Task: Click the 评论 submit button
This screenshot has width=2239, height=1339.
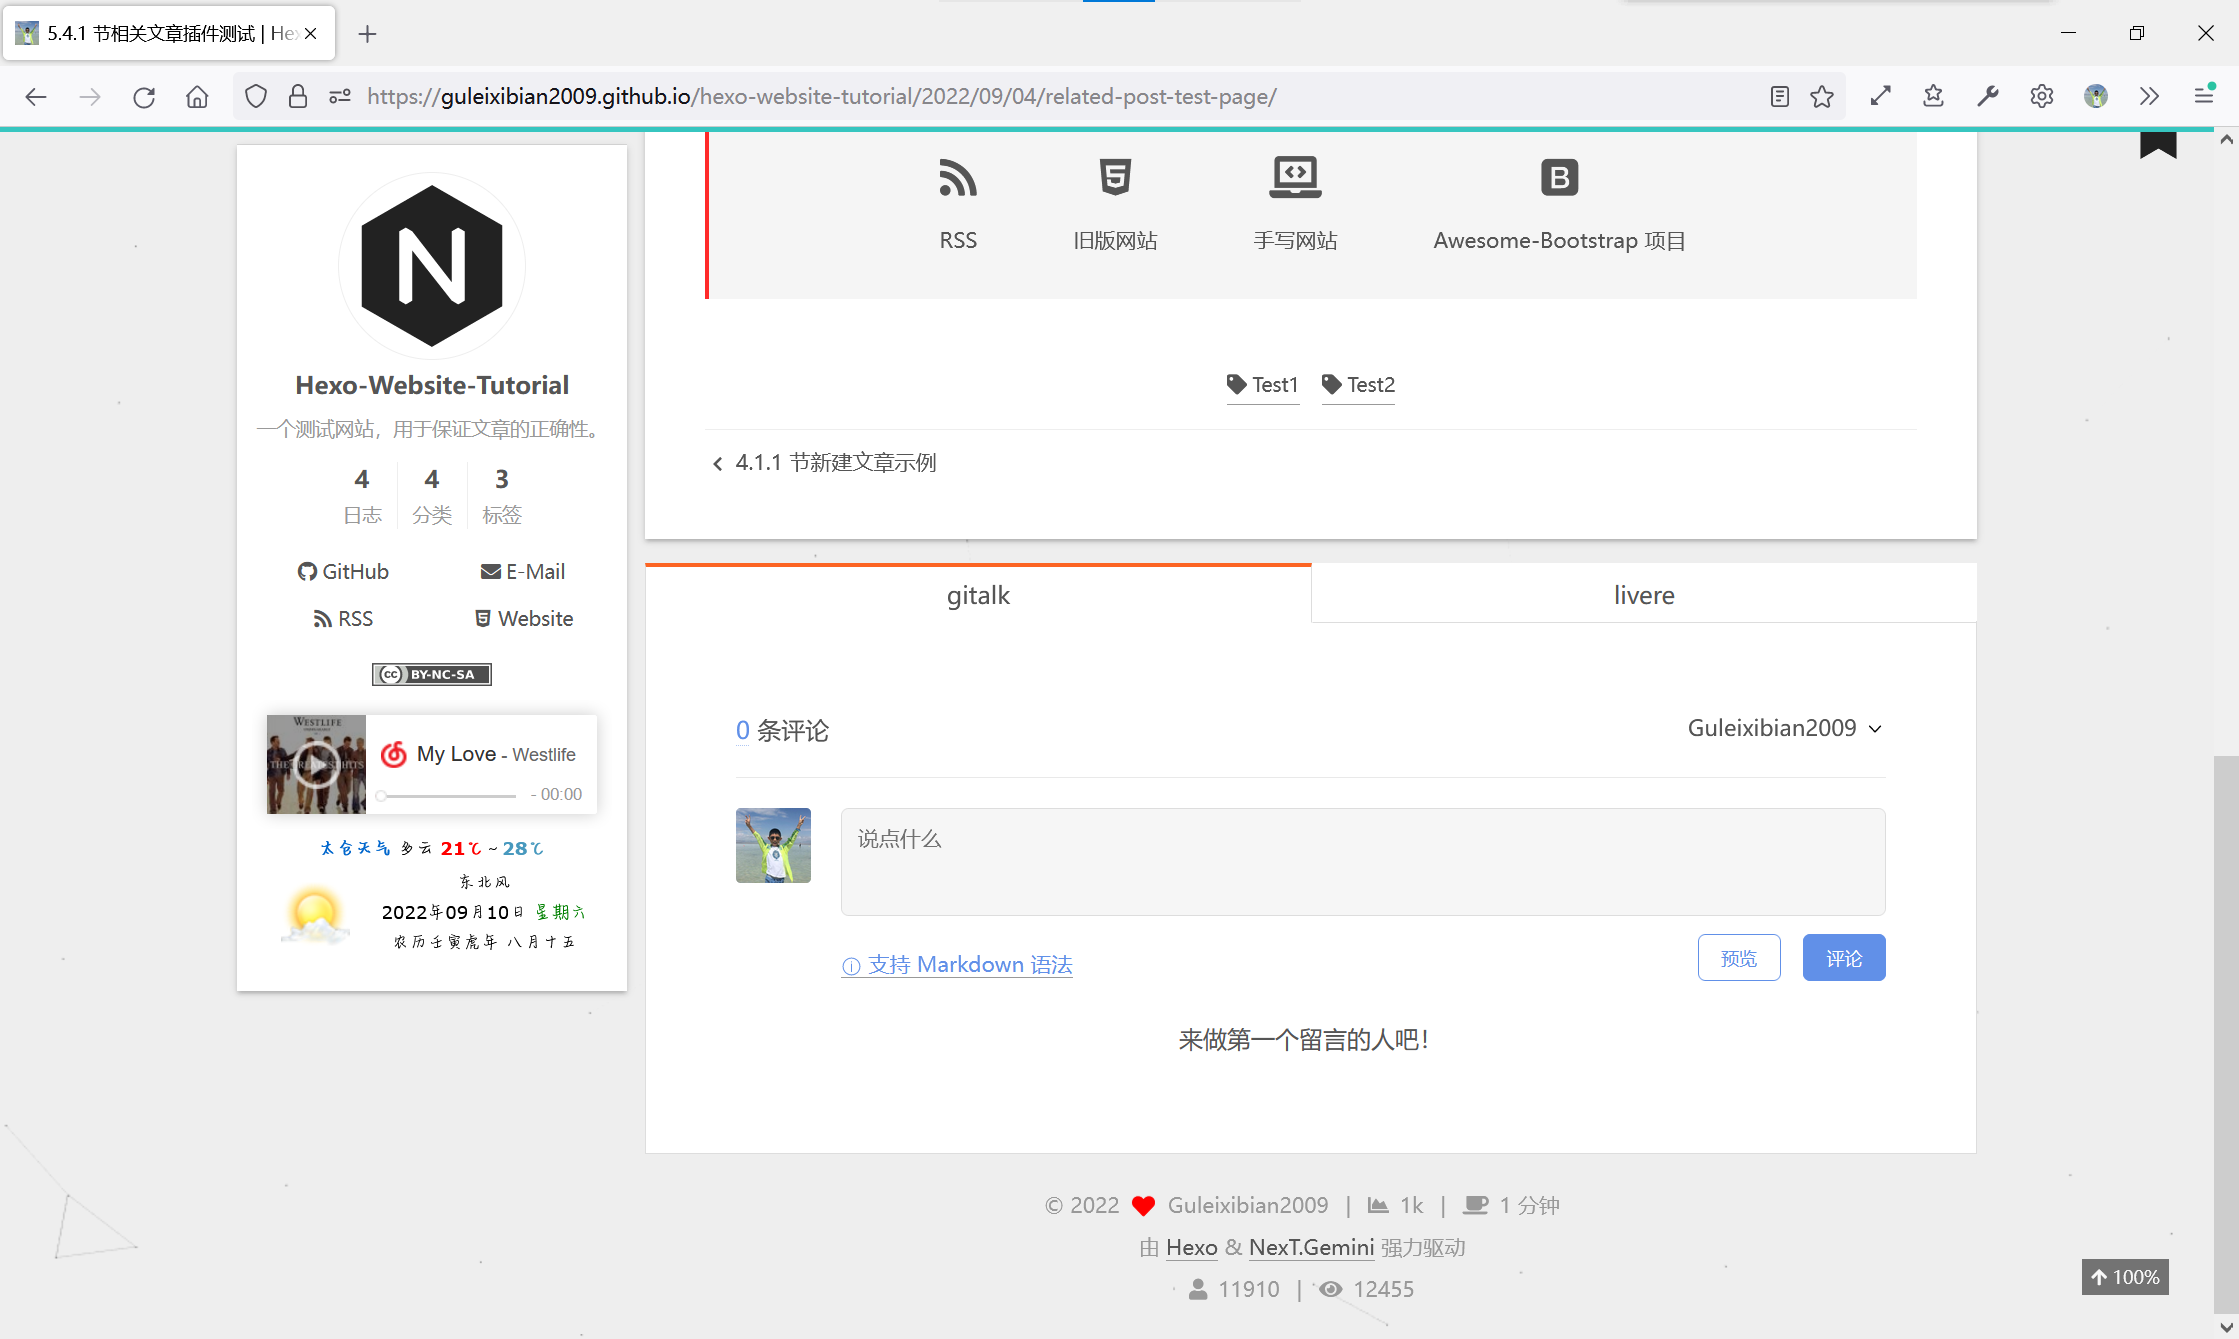Action: (x=1843, y=958)
